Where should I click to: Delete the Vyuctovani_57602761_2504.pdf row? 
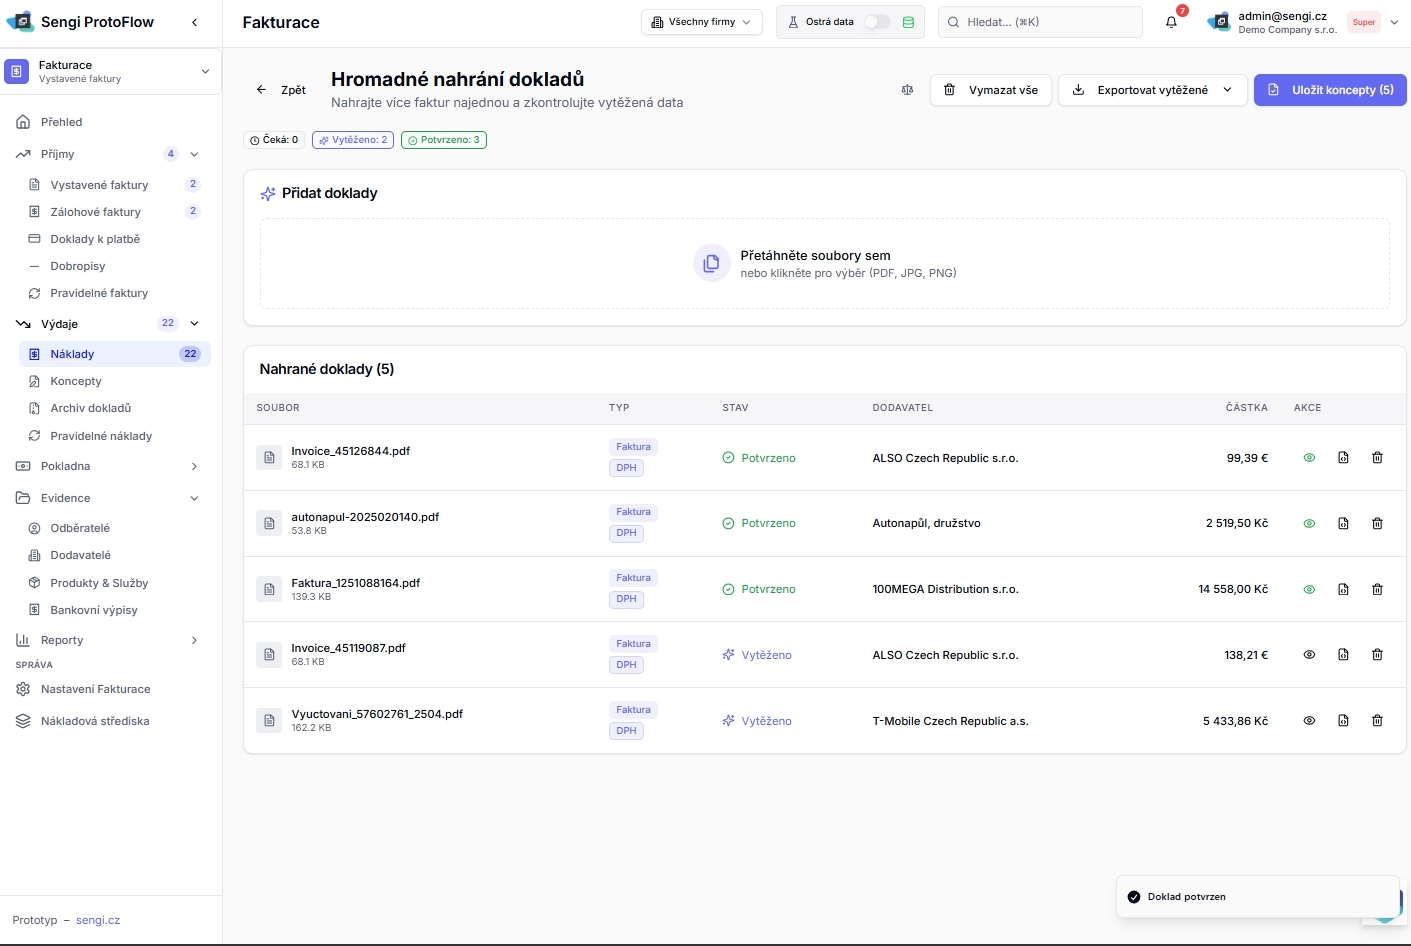(x=1377, y=721)
